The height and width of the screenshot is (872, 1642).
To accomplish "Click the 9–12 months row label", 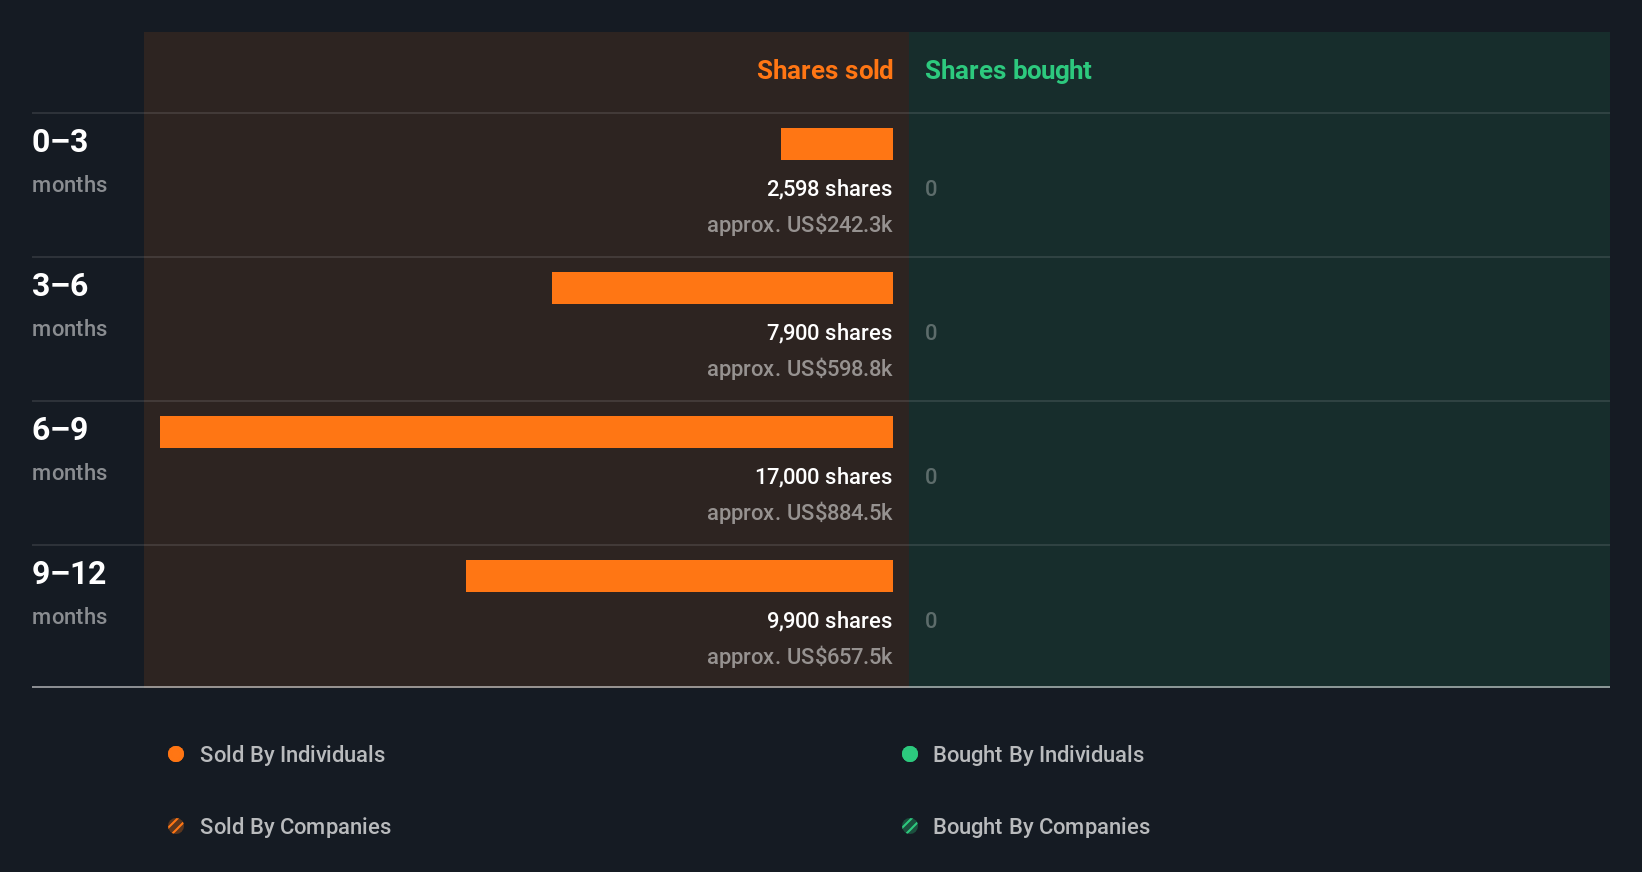I will click(69, 593).
